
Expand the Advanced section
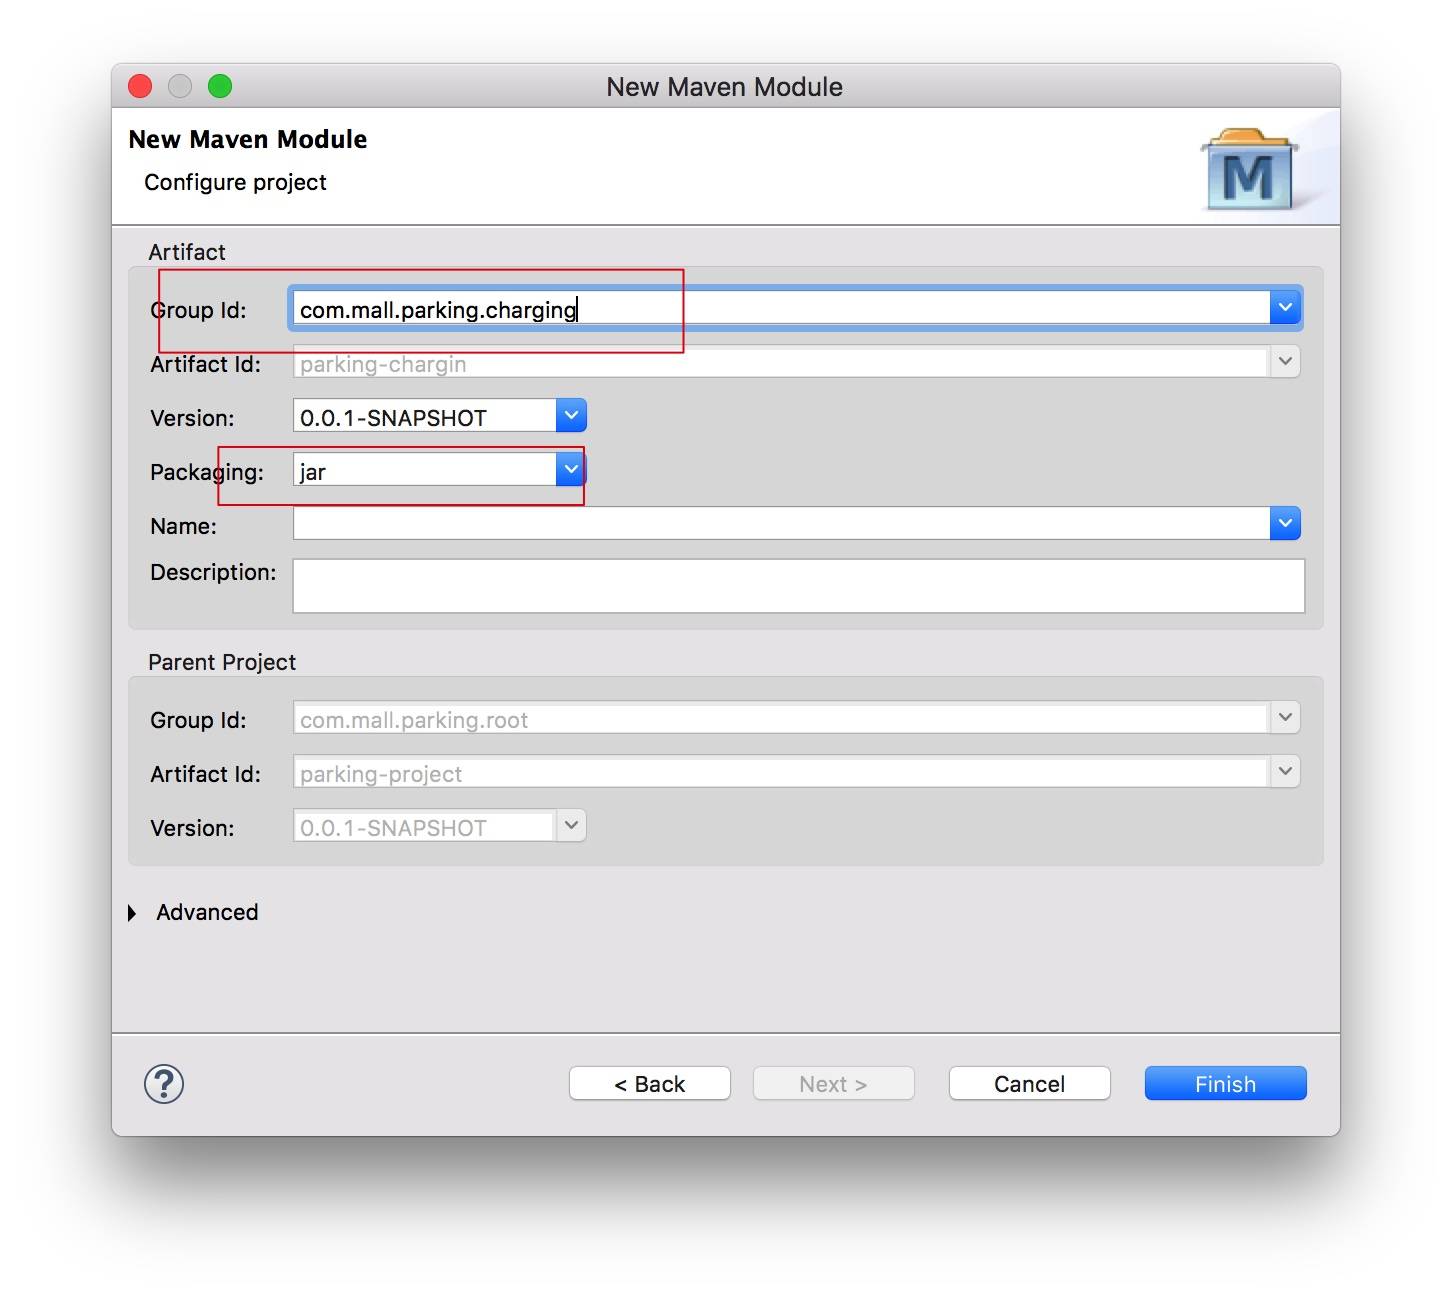[132, 913]
